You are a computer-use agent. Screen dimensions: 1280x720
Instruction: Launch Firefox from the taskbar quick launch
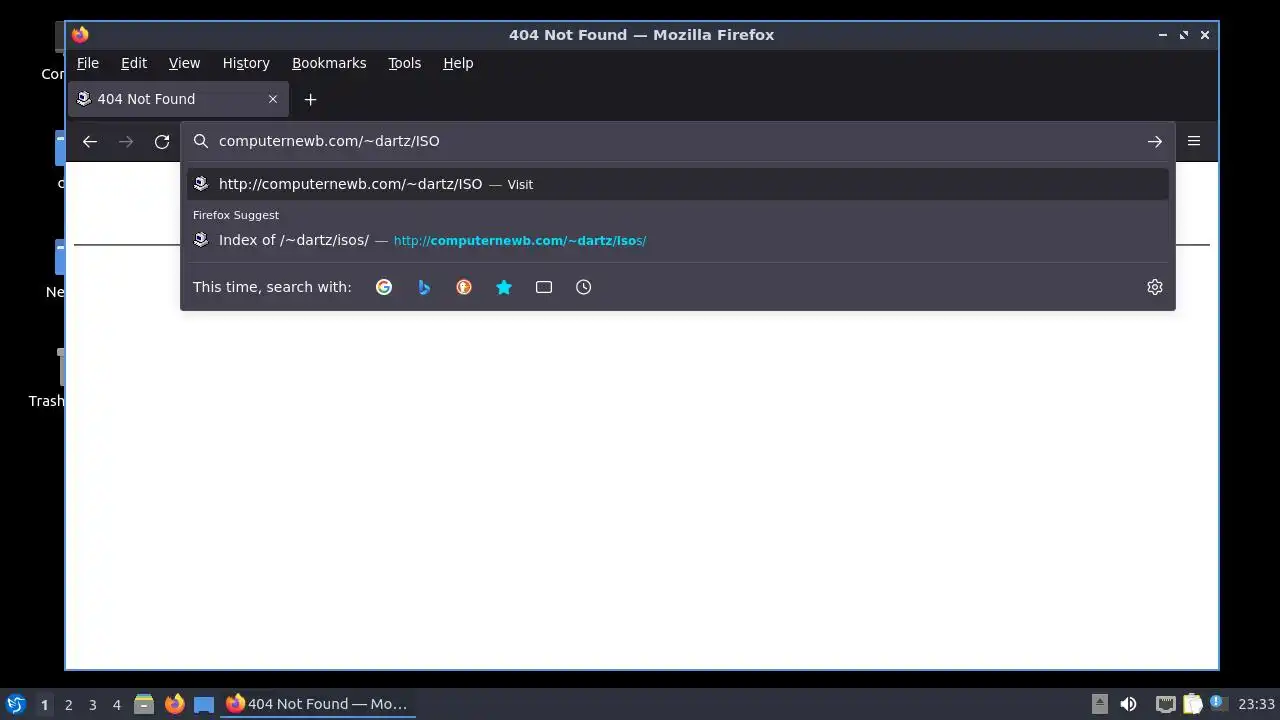(x=174, y=704)
